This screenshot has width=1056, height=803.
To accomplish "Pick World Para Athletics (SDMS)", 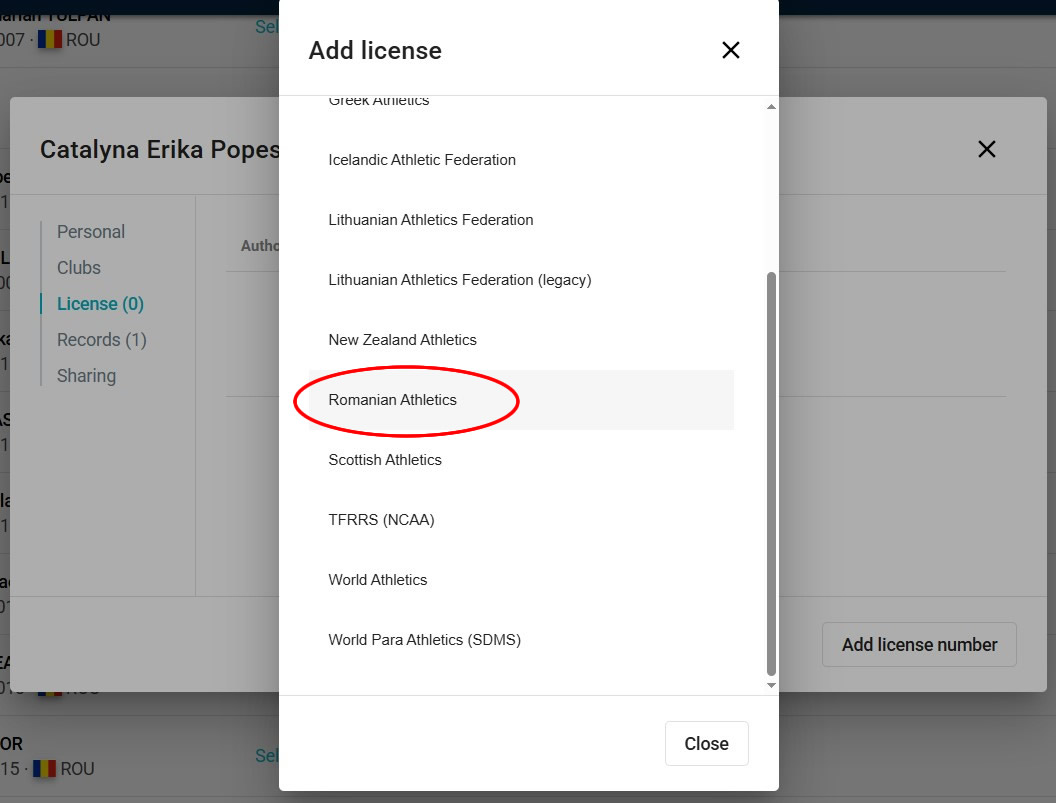I will (425, 640).
